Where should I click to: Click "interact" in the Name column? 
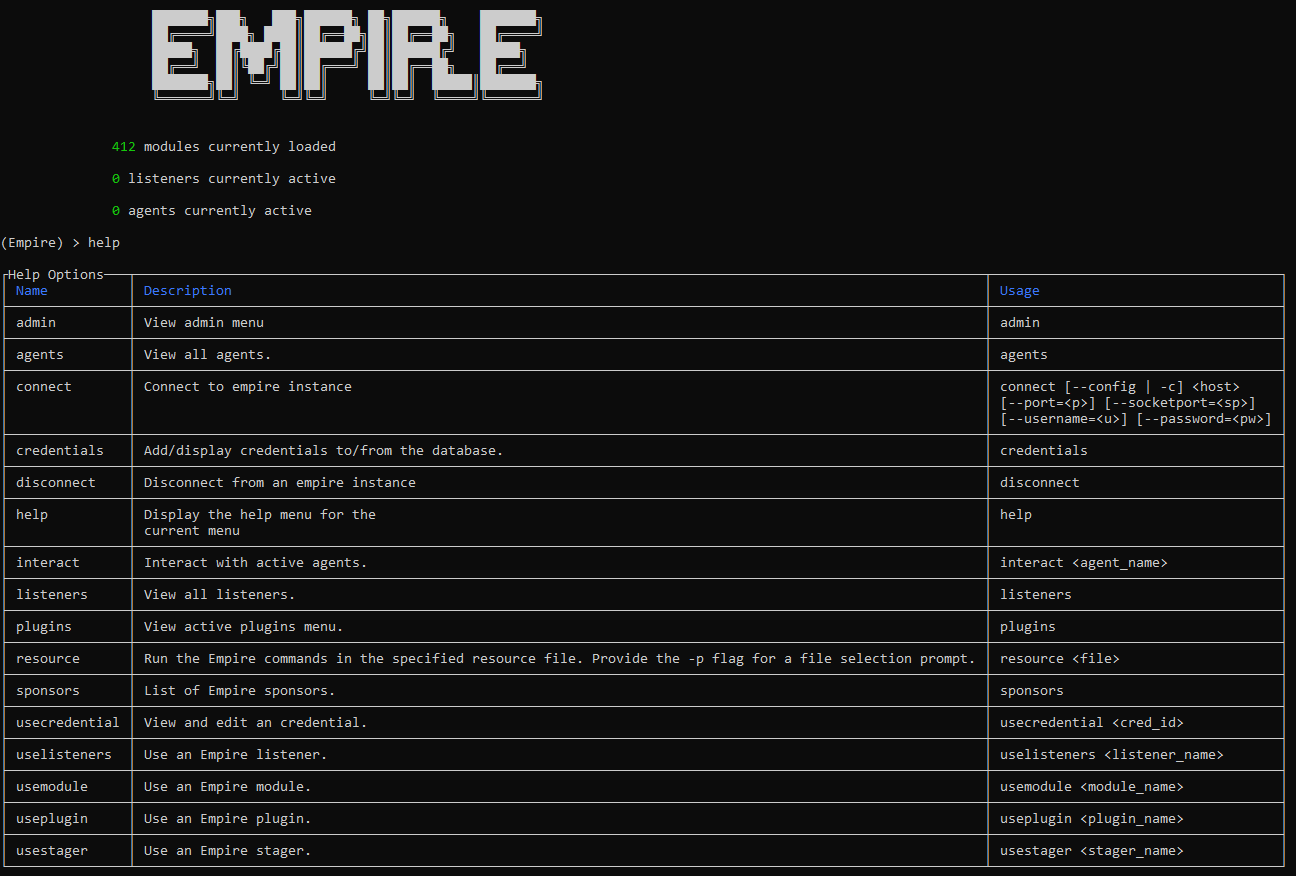tap(48, 563)
